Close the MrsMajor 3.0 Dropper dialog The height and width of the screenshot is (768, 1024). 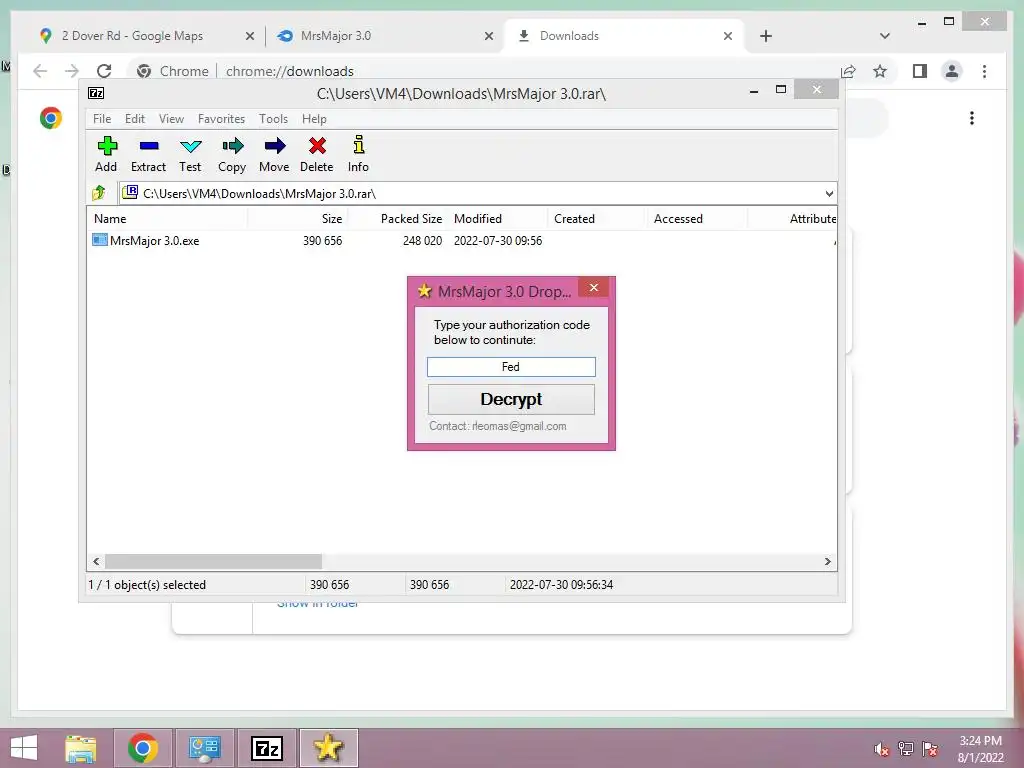point(594,287)
